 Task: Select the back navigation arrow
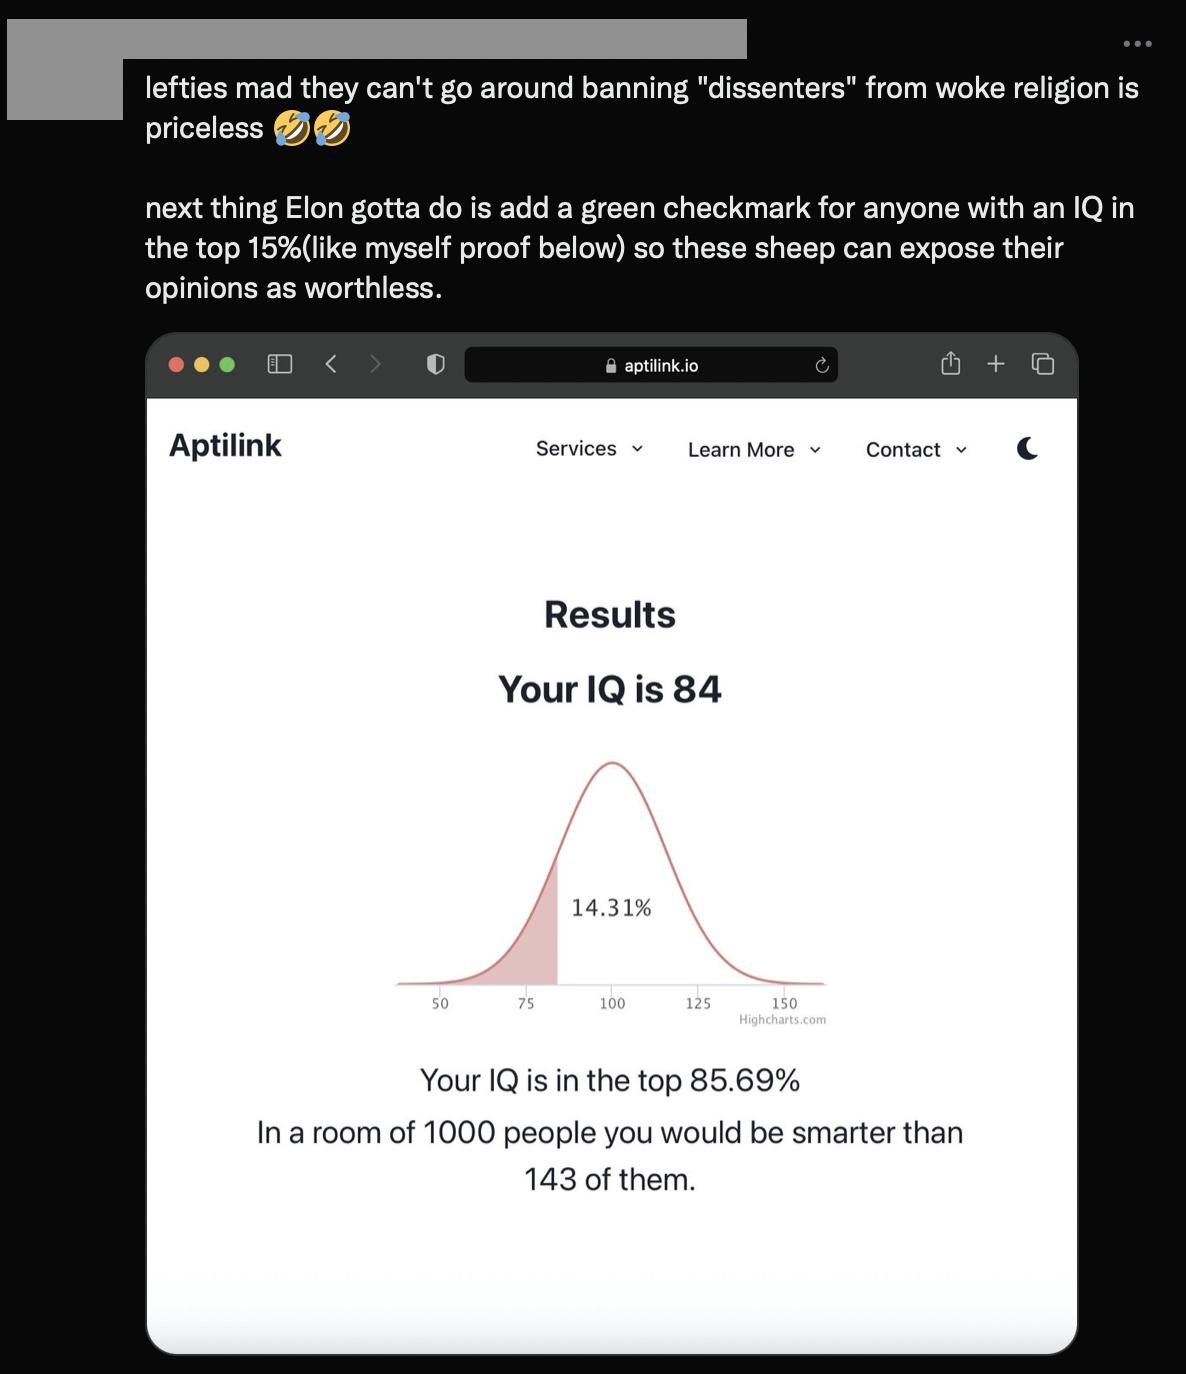coord(331,364)
